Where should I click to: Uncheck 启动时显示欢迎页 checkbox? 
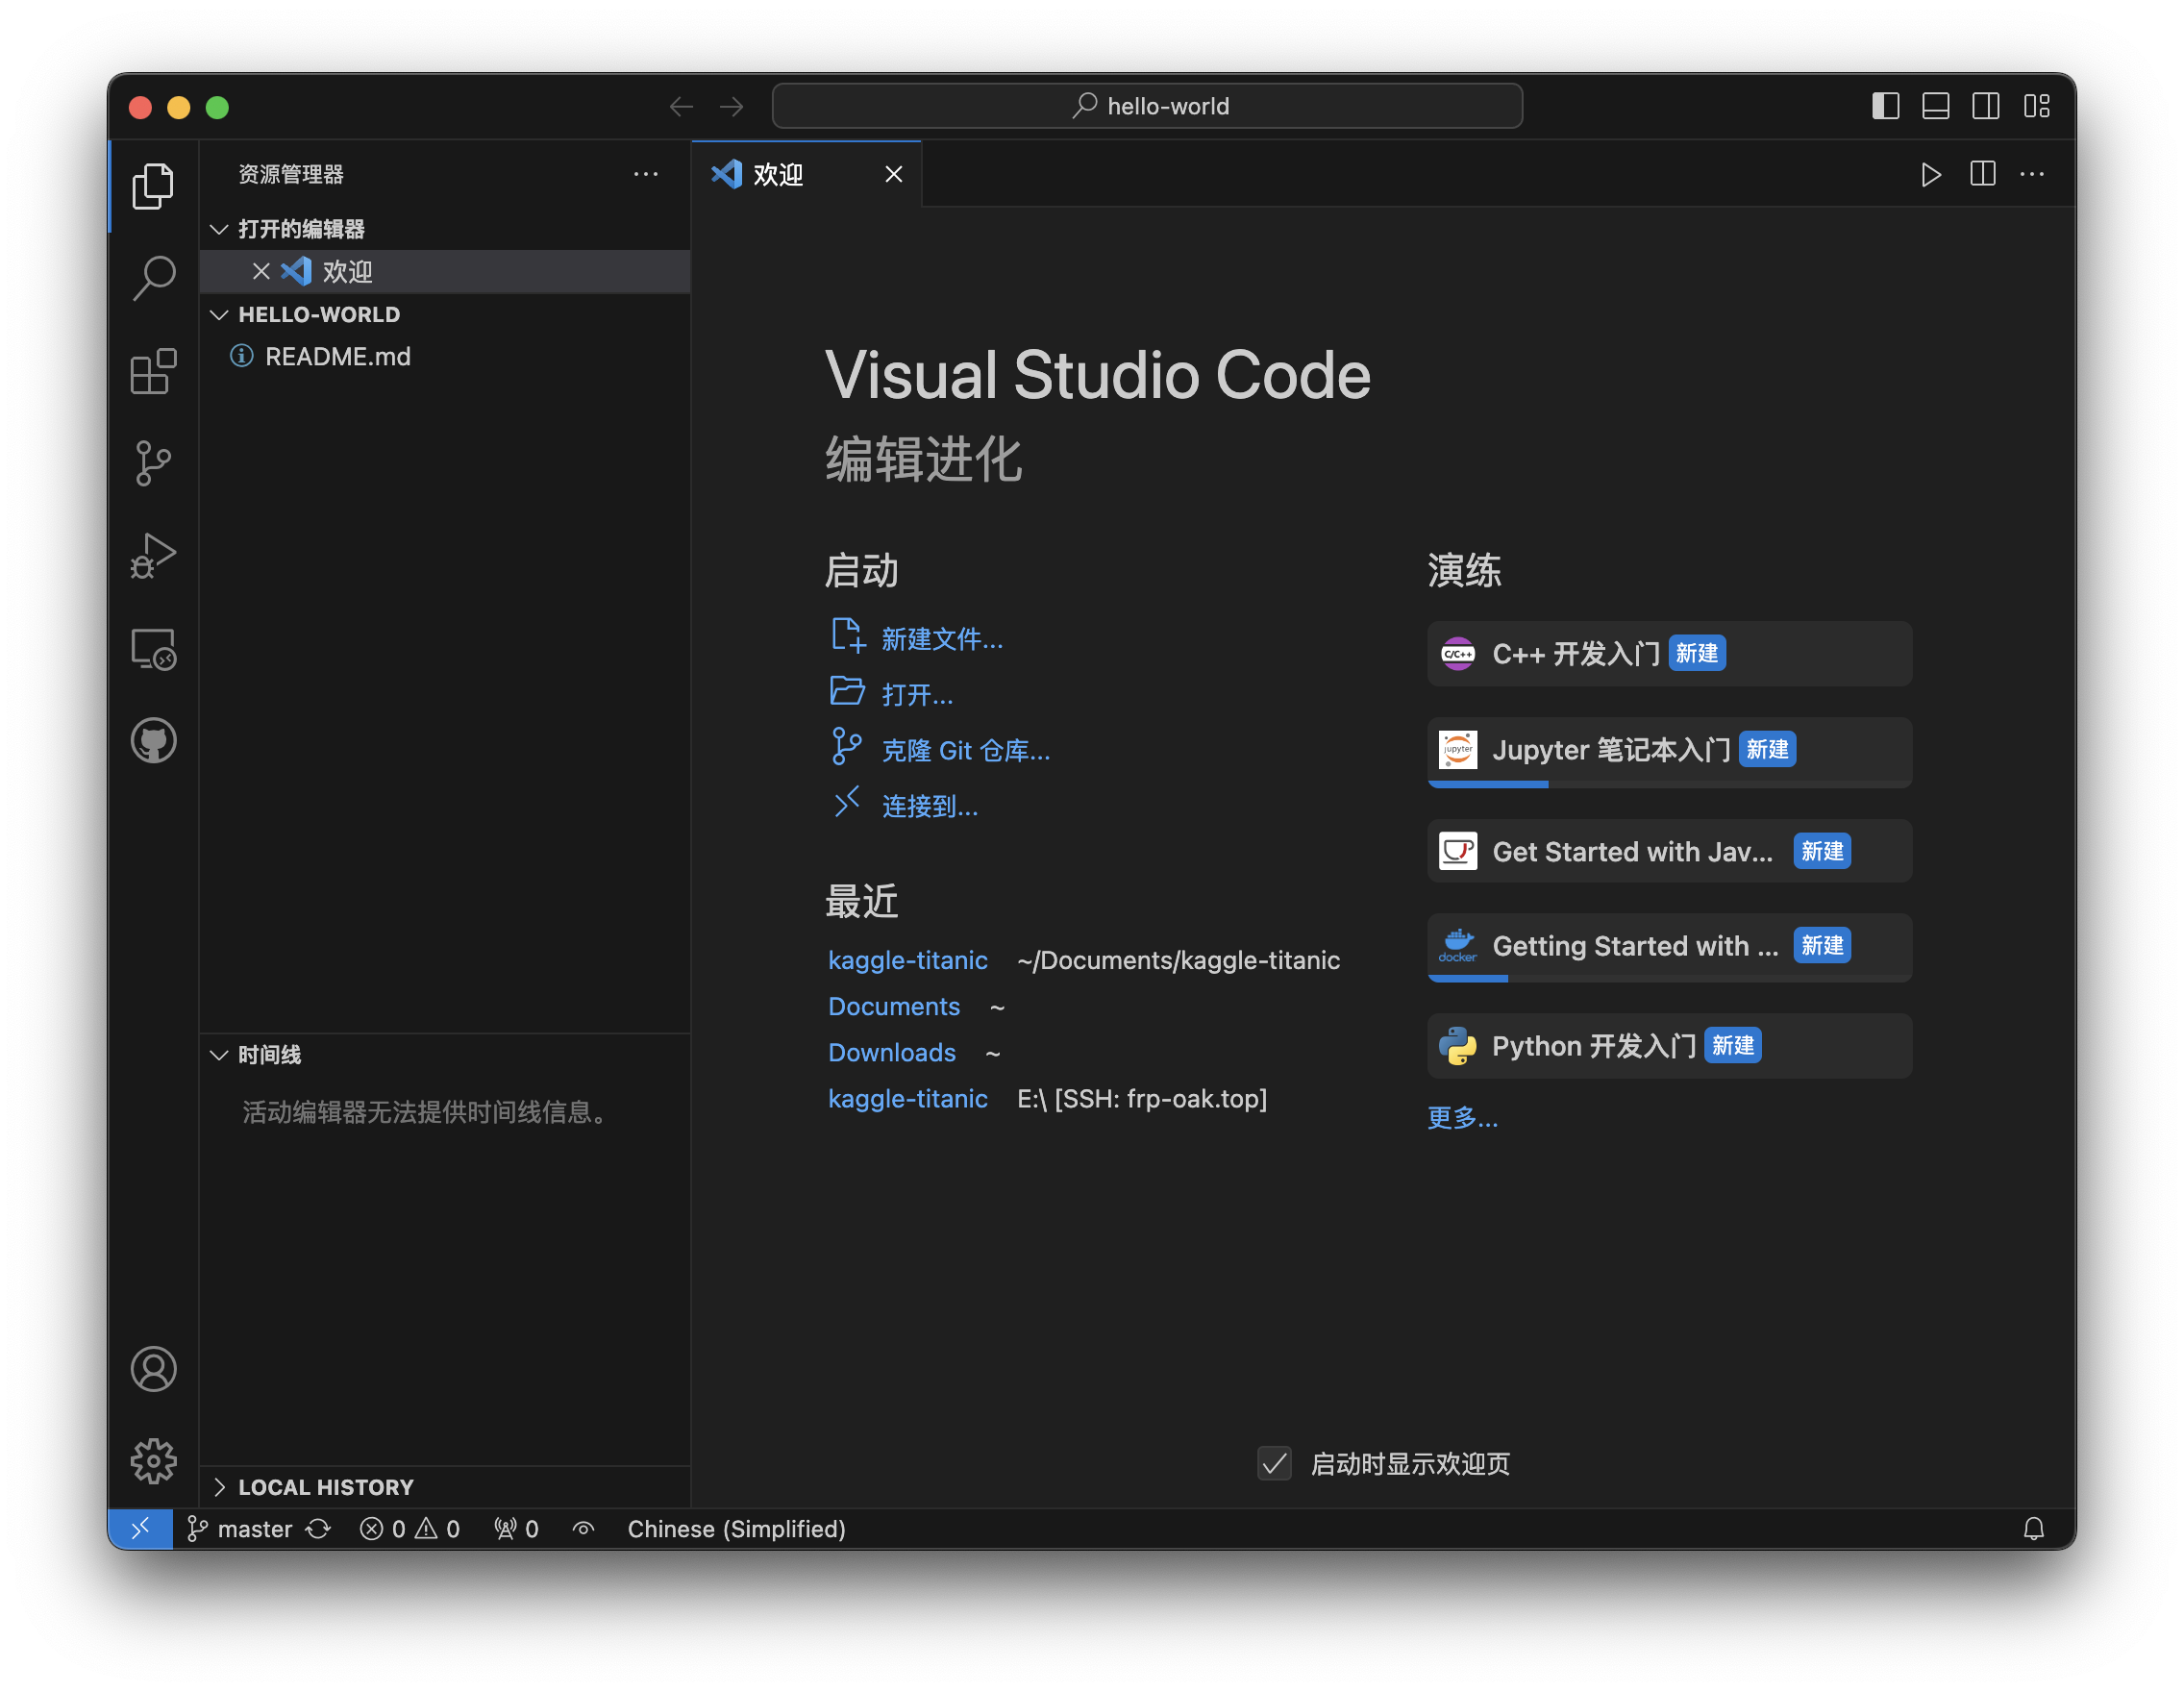coord(1274,1464)
